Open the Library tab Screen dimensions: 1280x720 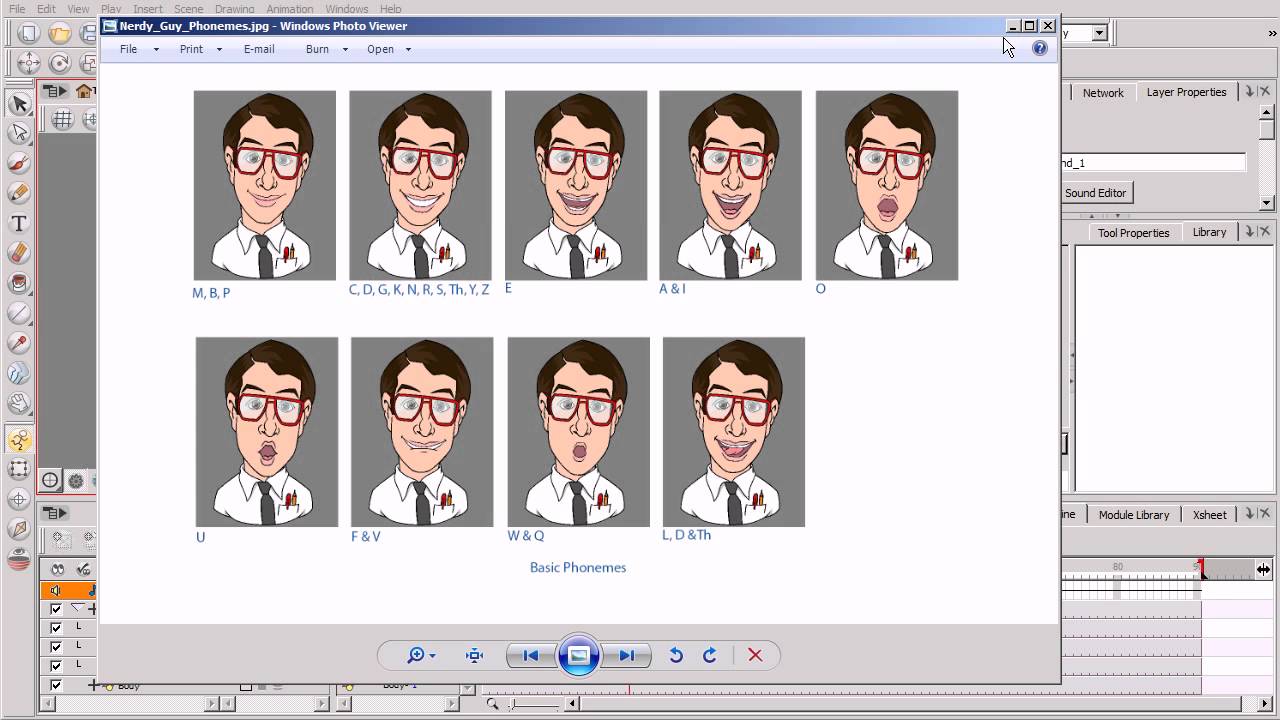click(x=1209, y=232)
